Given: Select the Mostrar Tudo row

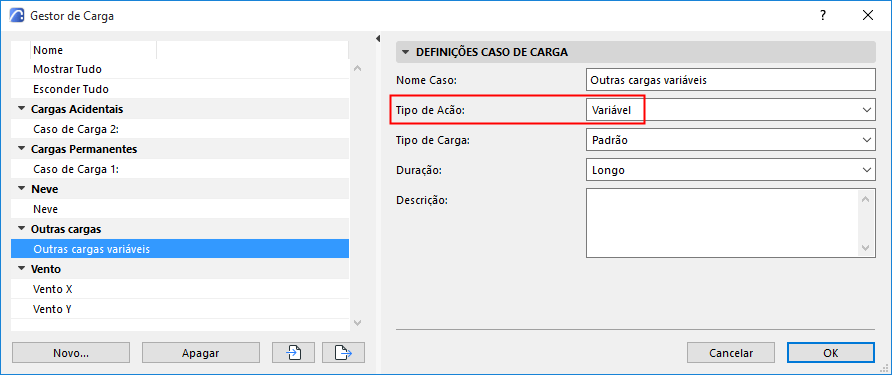Looking at the screenshot, I should 180,69.
